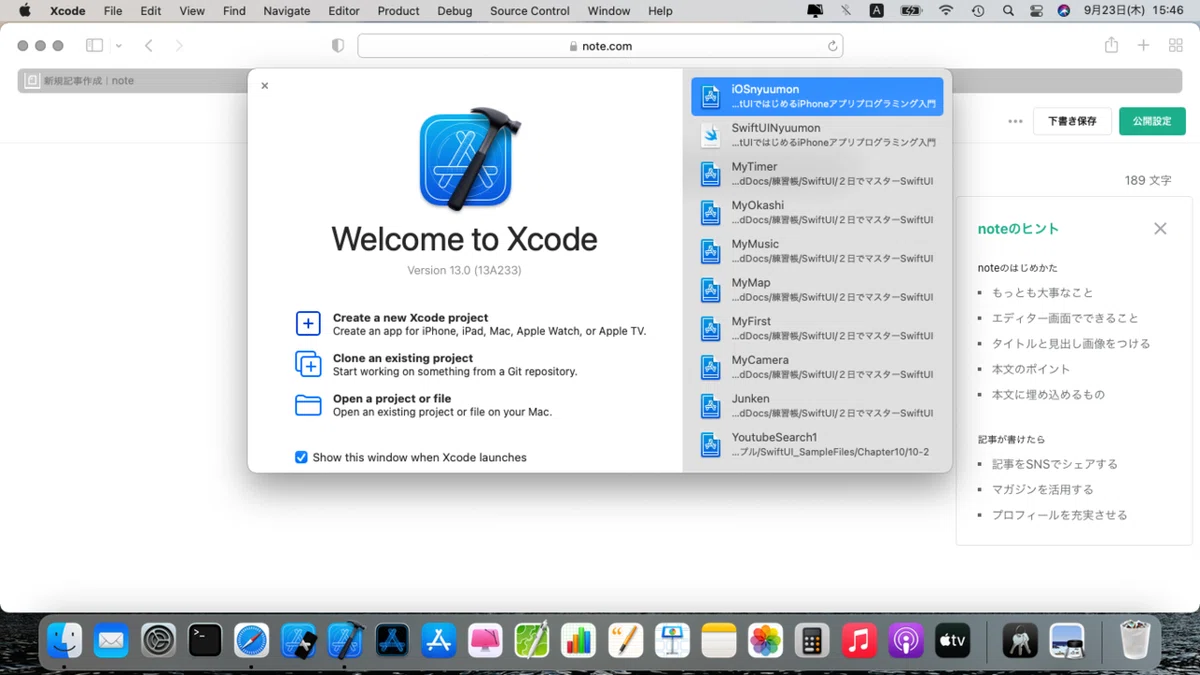Open the Apple TV app in the Dock

(953, 640)
